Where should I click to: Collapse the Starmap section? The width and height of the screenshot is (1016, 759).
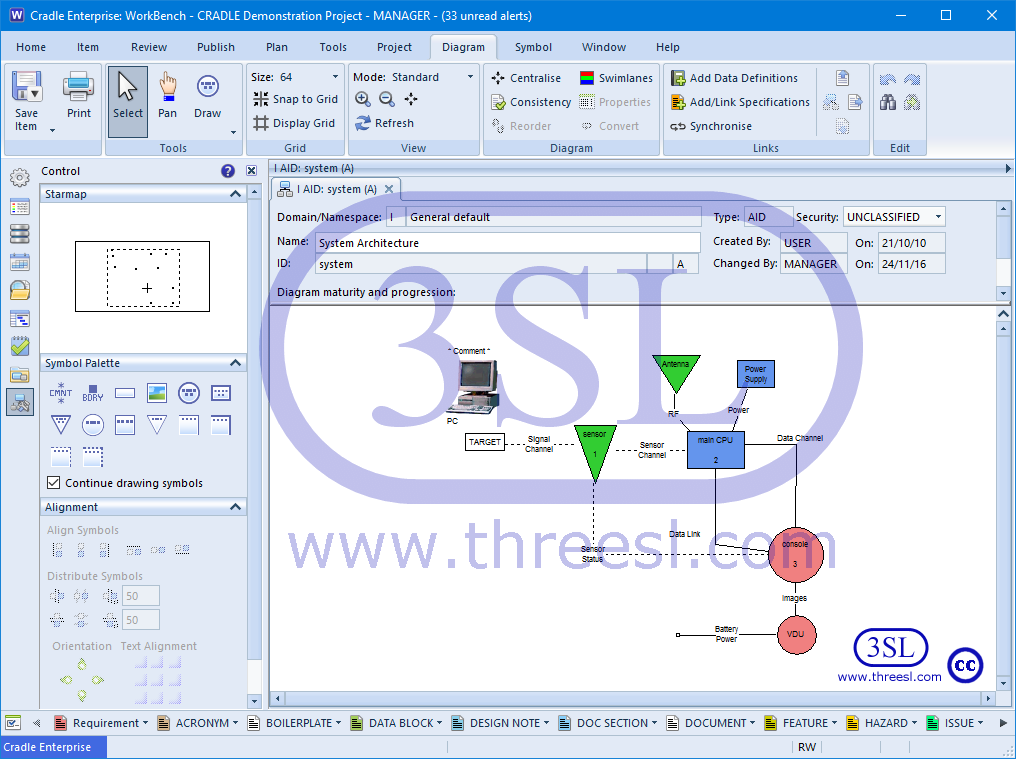pyautogui.click(x=235, y=194)
